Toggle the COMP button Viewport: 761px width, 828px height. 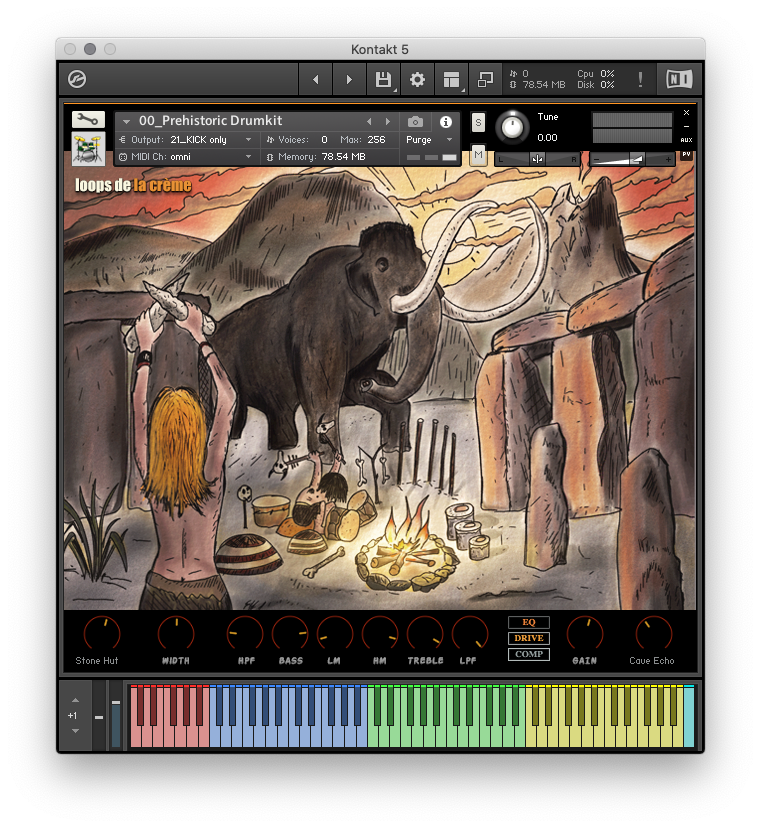(529, 654)
